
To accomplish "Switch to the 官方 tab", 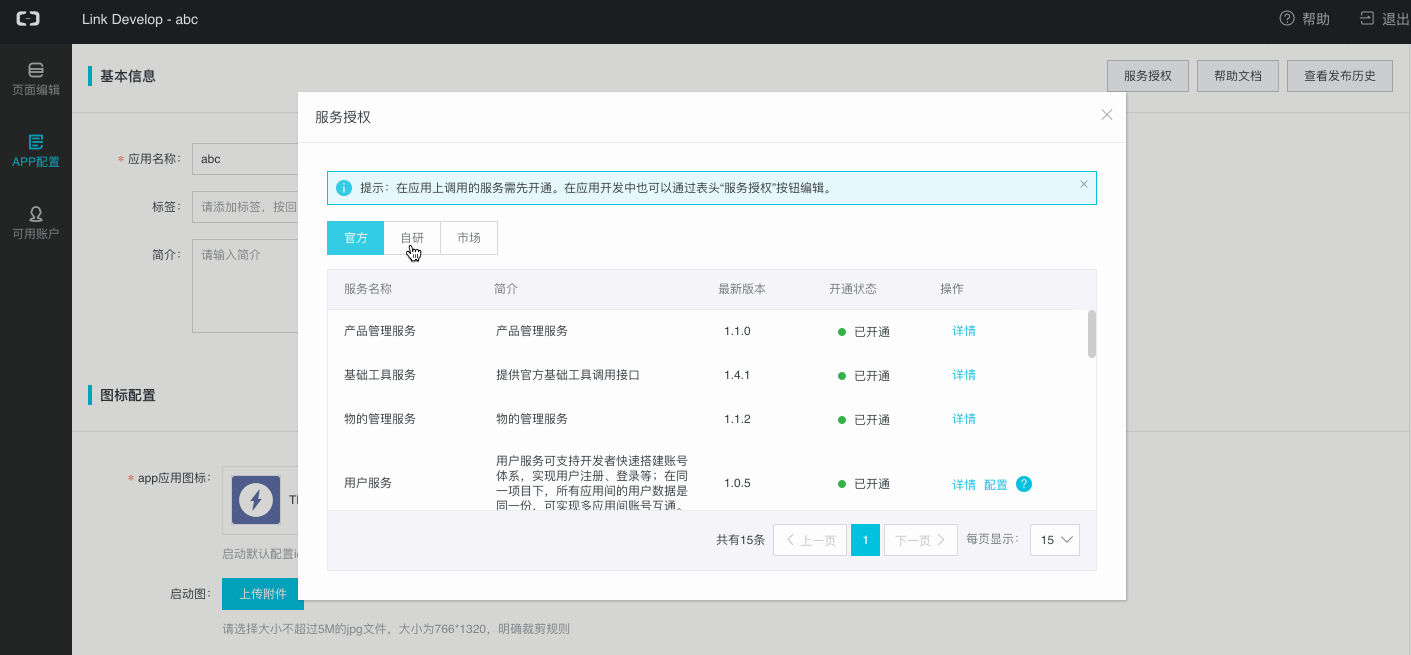I will (355, 238).
